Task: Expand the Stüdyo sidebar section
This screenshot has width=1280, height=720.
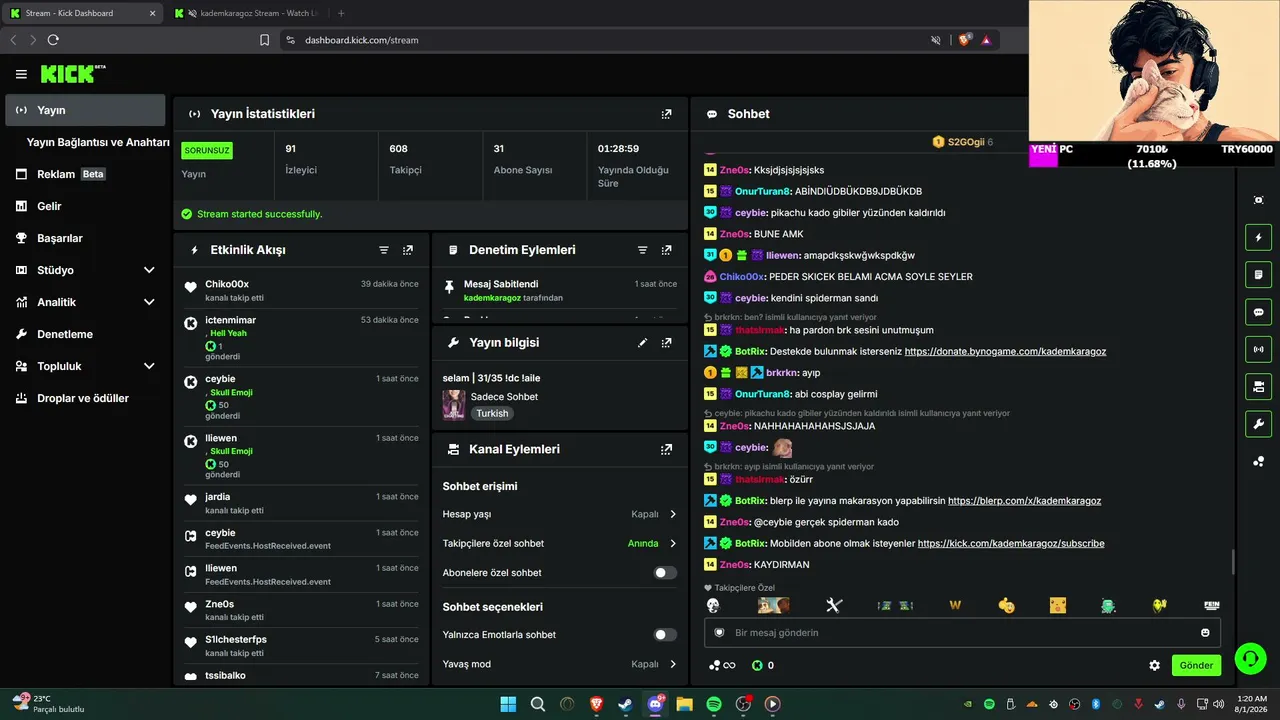Action: coord(149,270)
